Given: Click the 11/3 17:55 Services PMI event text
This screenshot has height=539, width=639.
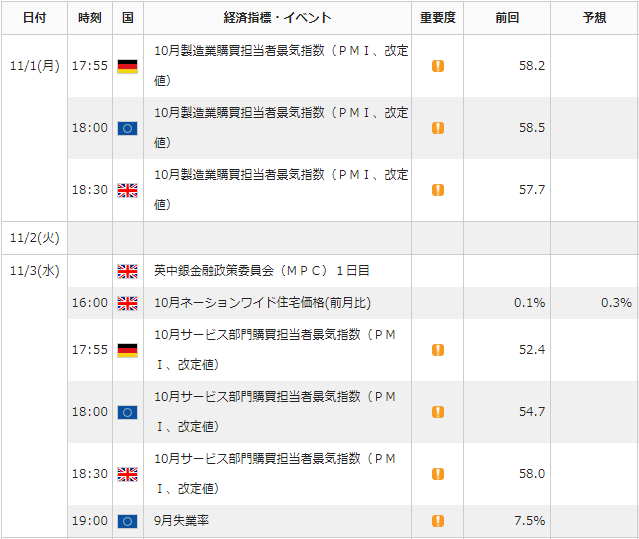Looking at the screenshot, I should pyautogui.click(x=275, y=350).
